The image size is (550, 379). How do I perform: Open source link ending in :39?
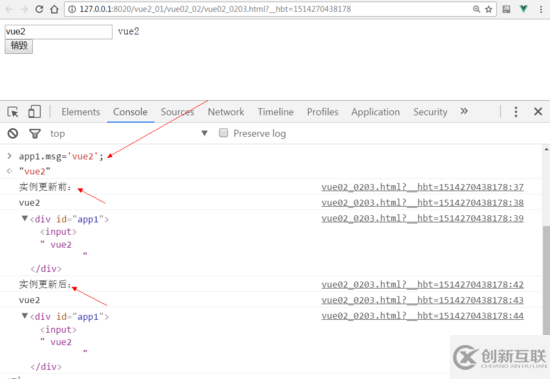coord(422,218)
